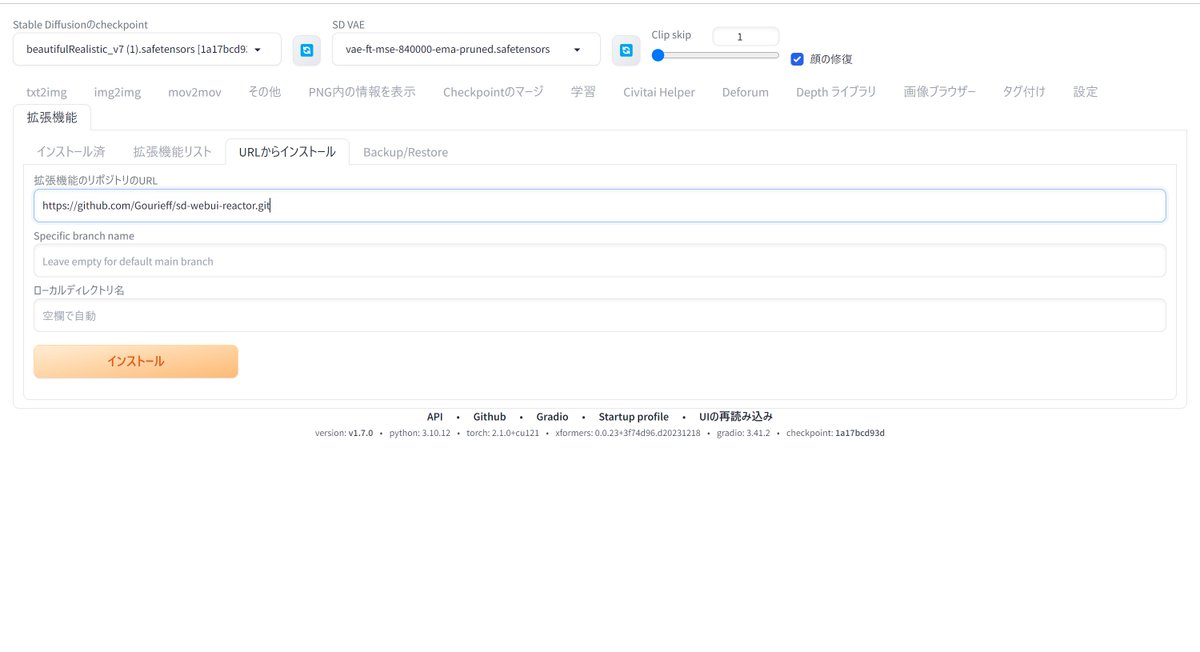1200x652 pixels.
Task: Toggle the 顔の修復 checkbox
Action: coord(797,59)
